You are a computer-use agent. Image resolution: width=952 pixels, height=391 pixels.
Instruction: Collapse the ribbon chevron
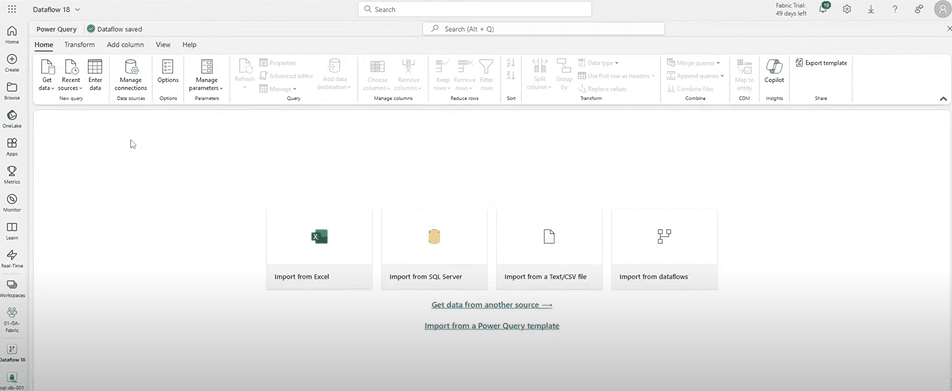pos(943,98)
